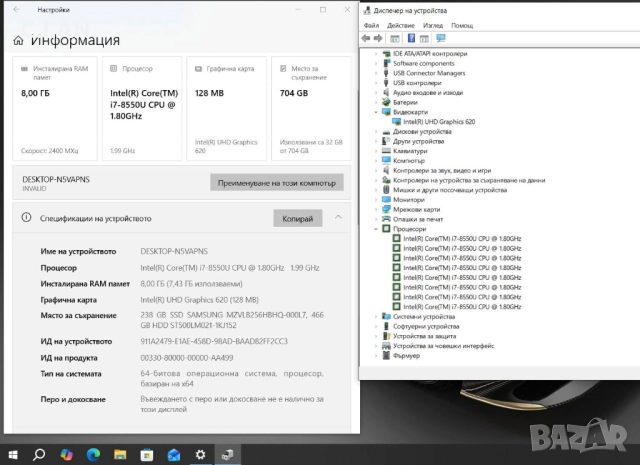Viewport: 640px width, 465px height.
Task: Open Microsoft Store from the taskbar
Action: (x=147, y=454)
